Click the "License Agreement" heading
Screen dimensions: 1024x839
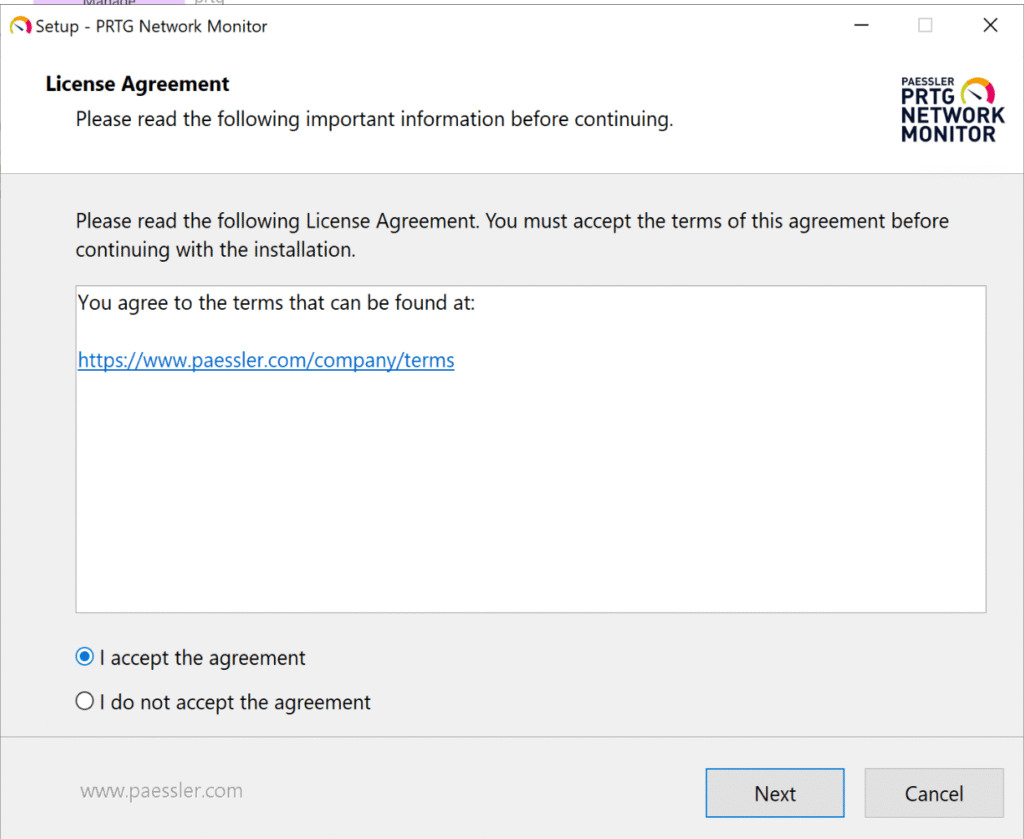[x=138, y=84]
